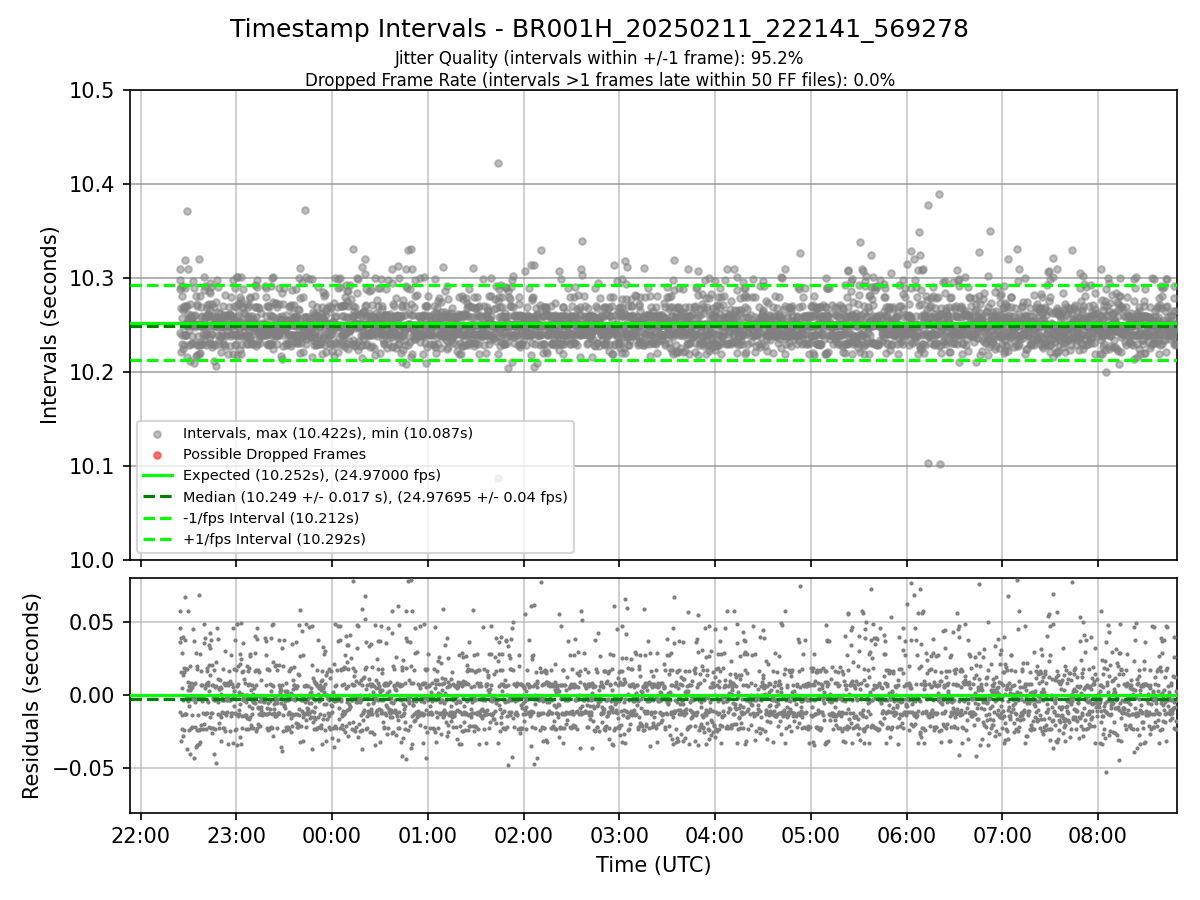
Task: Click the 23:00 time tick label
Action: tap(236, 834)
